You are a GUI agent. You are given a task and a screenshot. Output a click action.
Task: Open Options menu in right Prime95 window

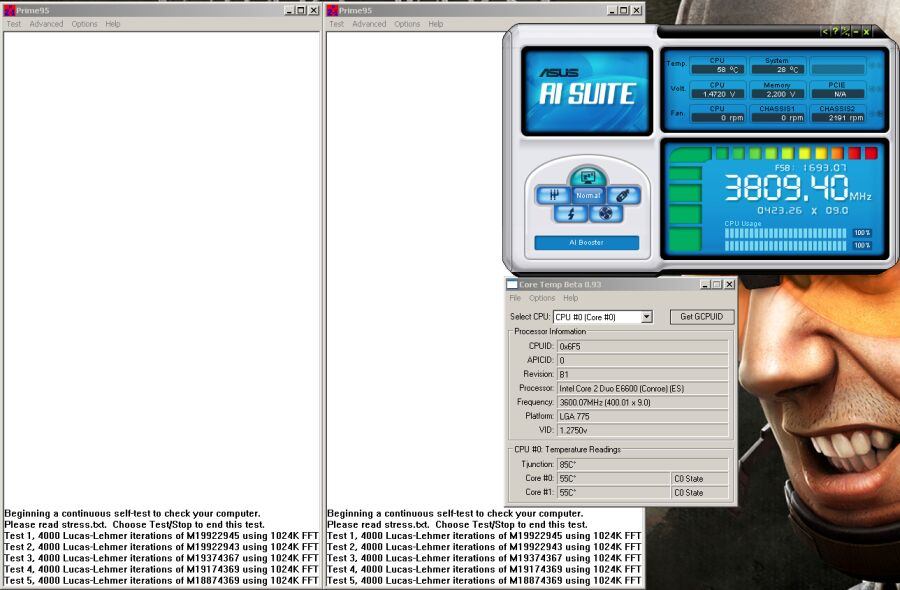[x=407, y=24]
